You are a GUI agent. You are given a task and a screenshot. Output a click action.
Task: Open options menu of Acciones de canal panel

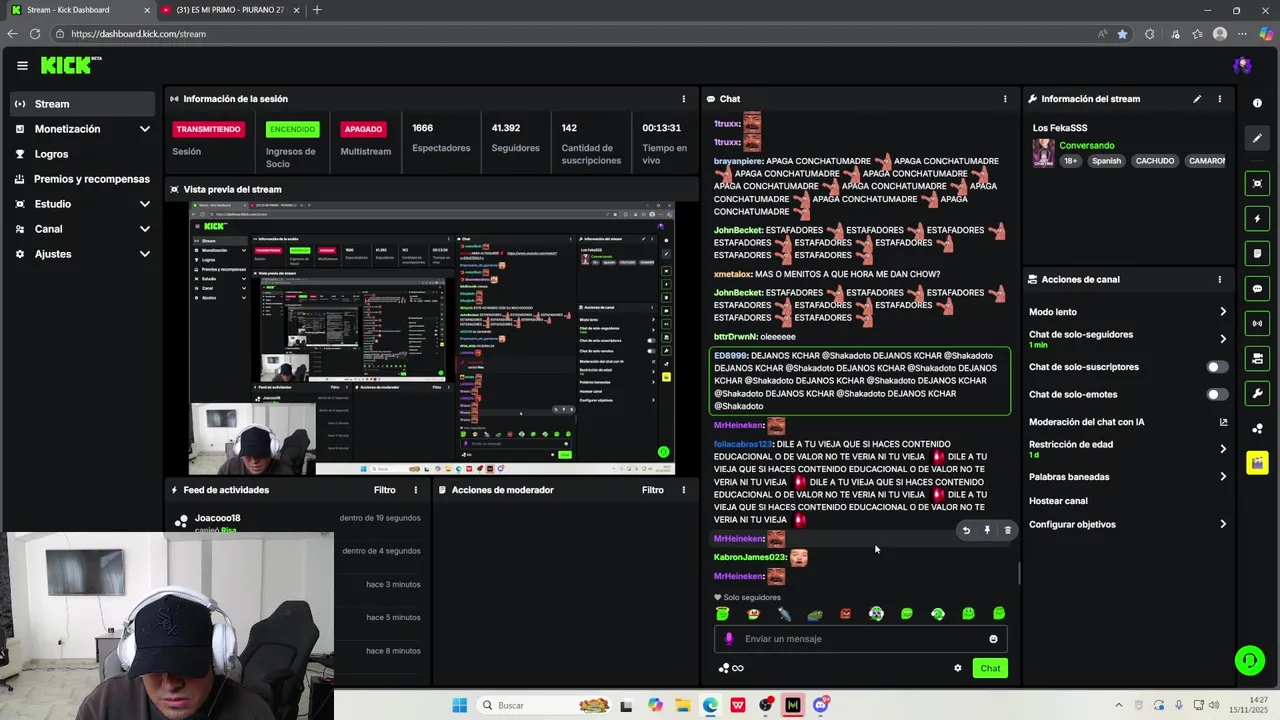coord(1219,280)
